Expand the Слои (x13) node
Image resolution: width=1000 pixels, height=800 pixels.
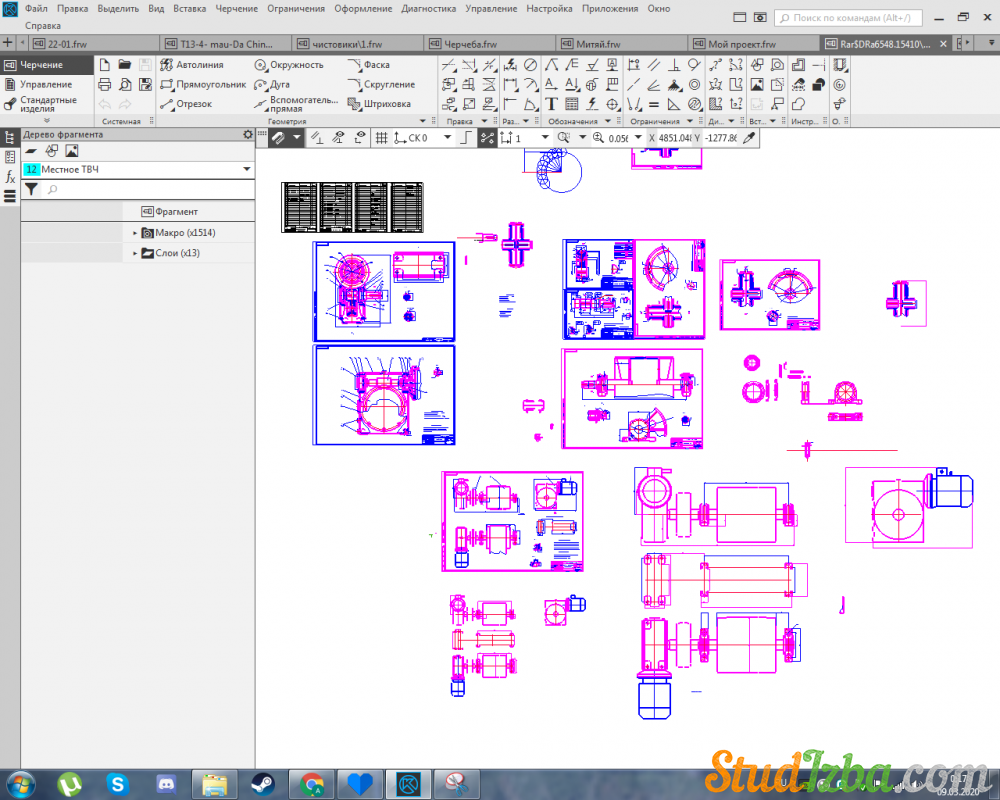(135, 253)
